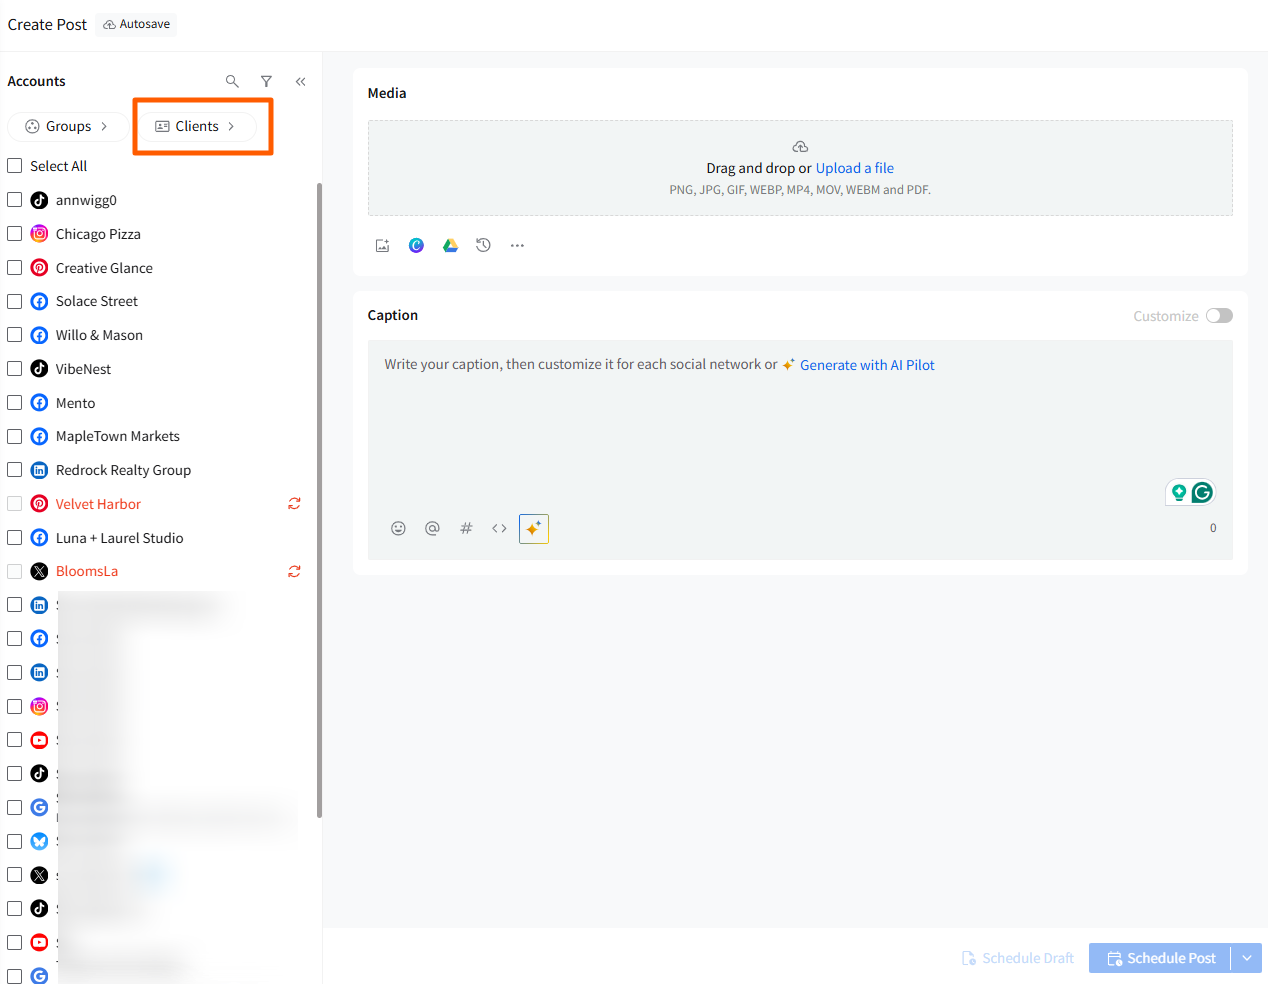Select the Luna + Laurel Studio account

[120, 538]
